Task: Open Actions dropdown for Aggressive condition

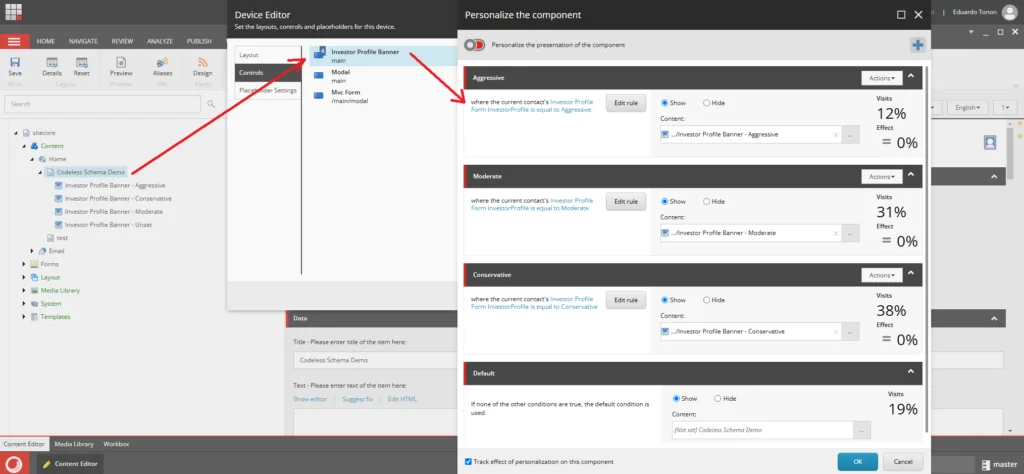Action: 882,78
